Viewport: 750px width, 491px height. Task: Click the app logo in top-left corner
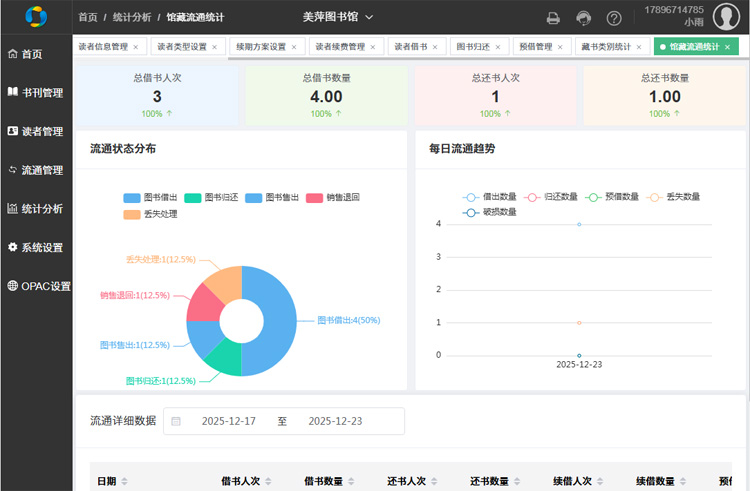[x=36, y=17]
